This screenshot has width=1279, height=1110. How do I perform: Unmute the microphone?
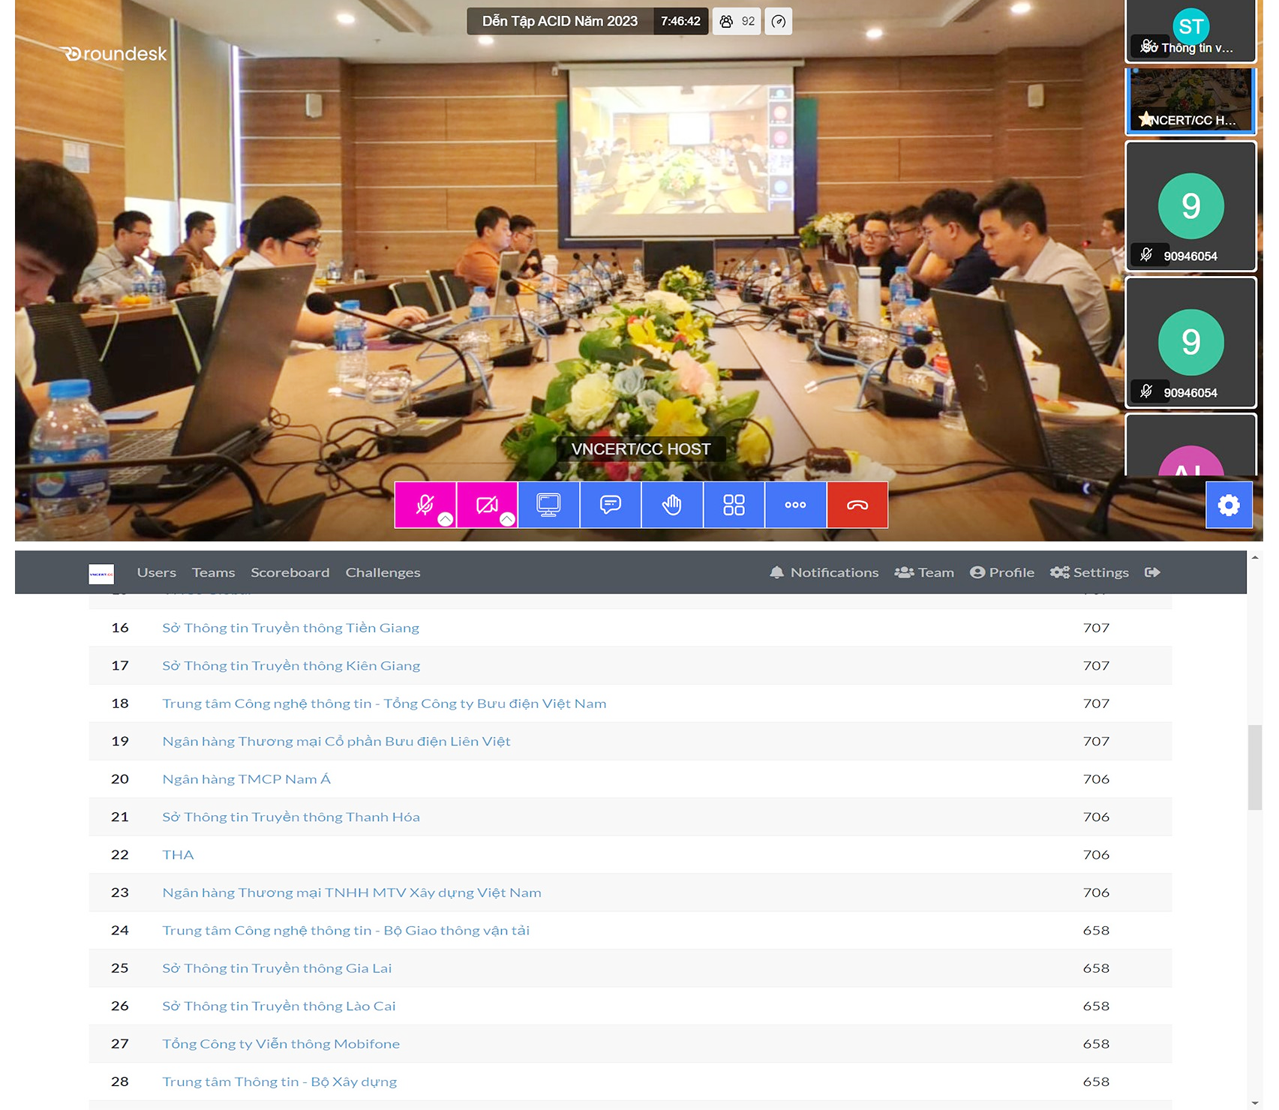click(423, 504)
